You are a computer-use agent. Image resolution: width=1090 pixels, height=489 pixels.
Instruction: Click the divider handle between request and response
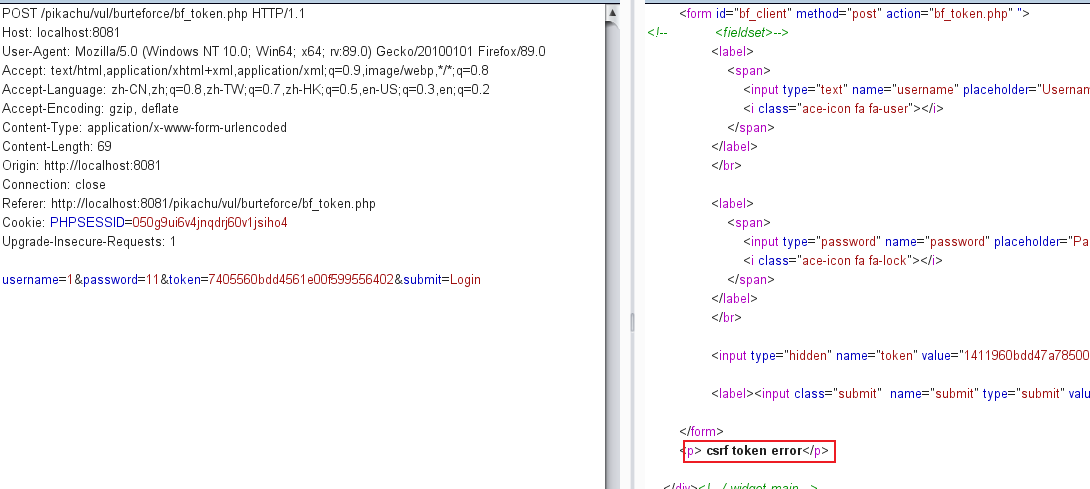pos(631,320)
